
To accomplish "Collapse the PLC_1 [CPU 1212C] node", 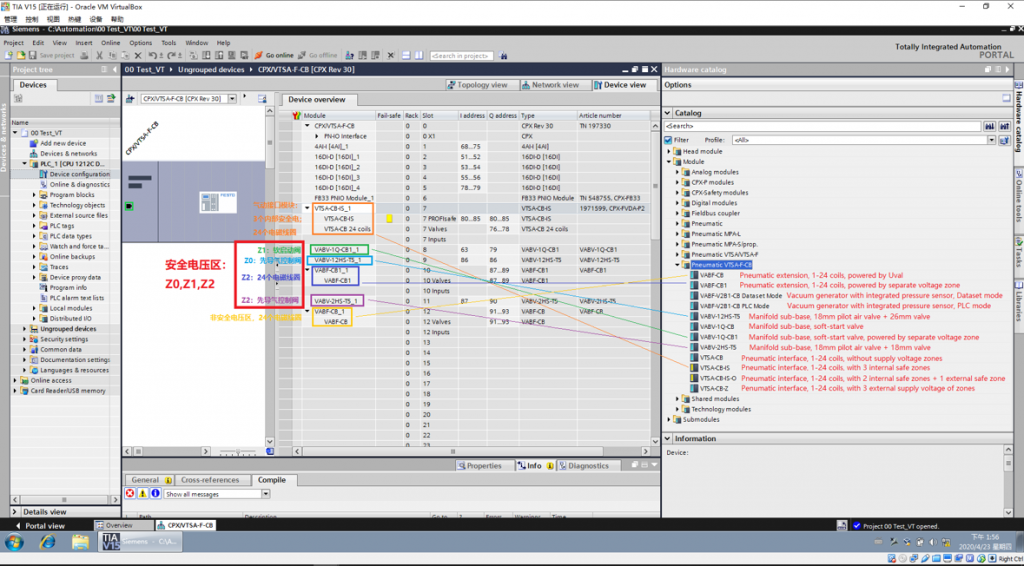I will [25, 164].
